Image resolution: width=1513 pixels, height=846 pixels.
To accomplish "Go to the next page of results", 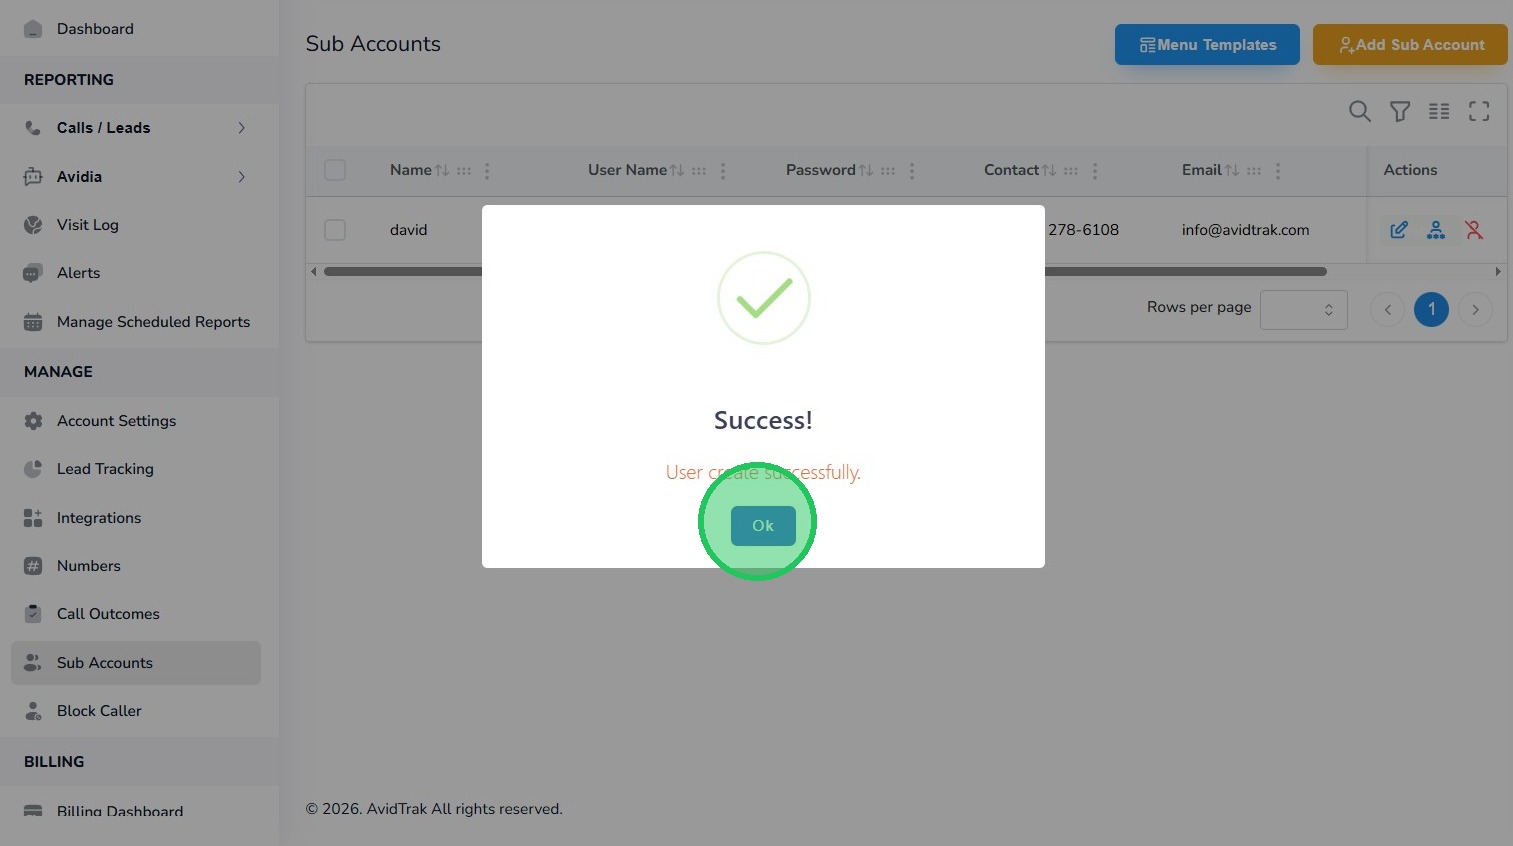I will click(1475, 310).
